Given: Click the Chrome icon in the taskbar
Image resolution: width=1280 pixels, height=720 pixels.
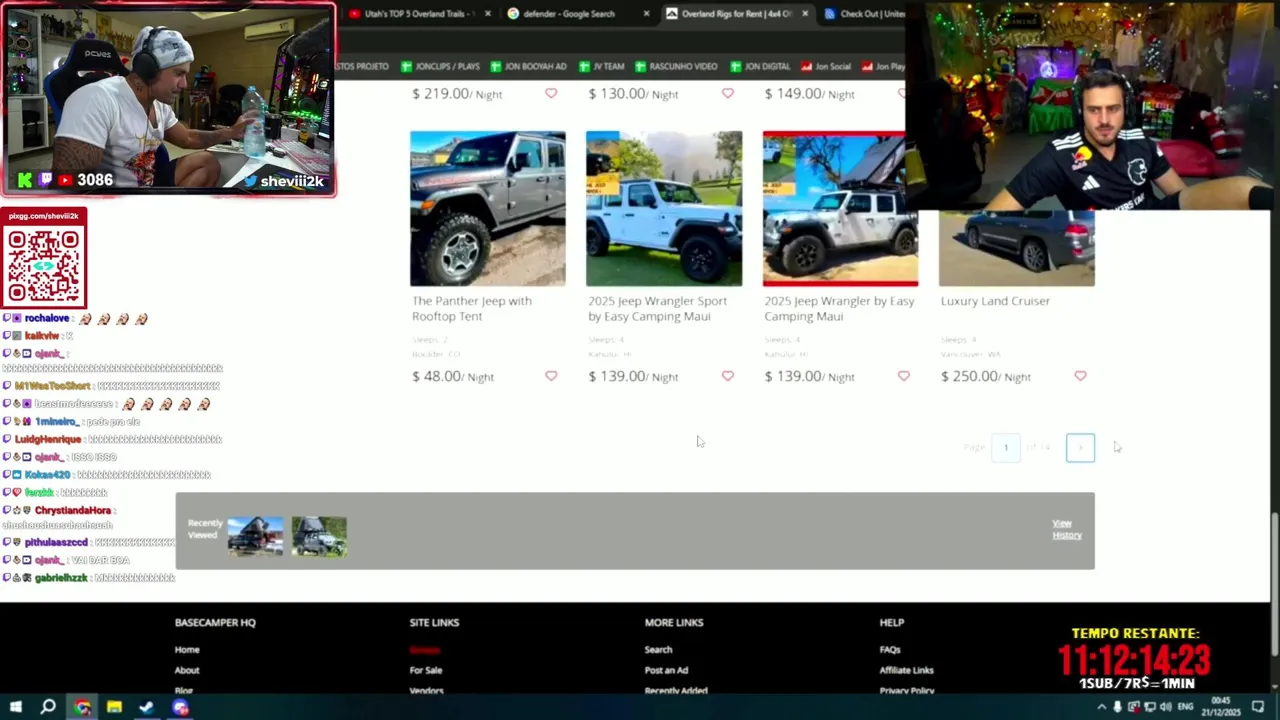Looking at the screenshot, I should click(x=82, y=707).
